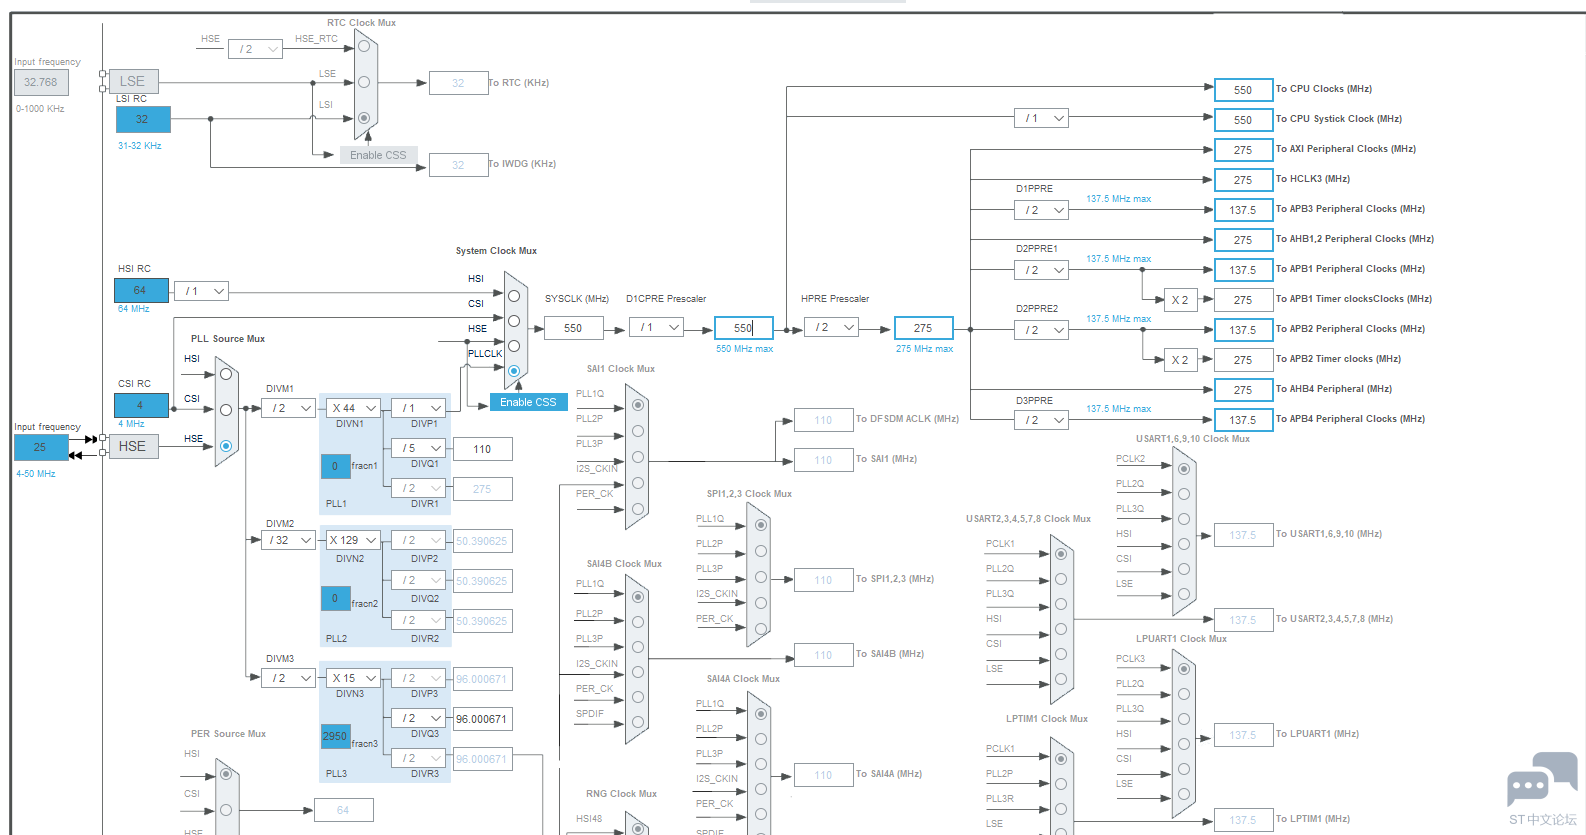Image resolution: width=1586 pixels, height=835 pixels.
Task: Click APB3 Peripheral Clocks 137.5 box
Action: 1243,210
